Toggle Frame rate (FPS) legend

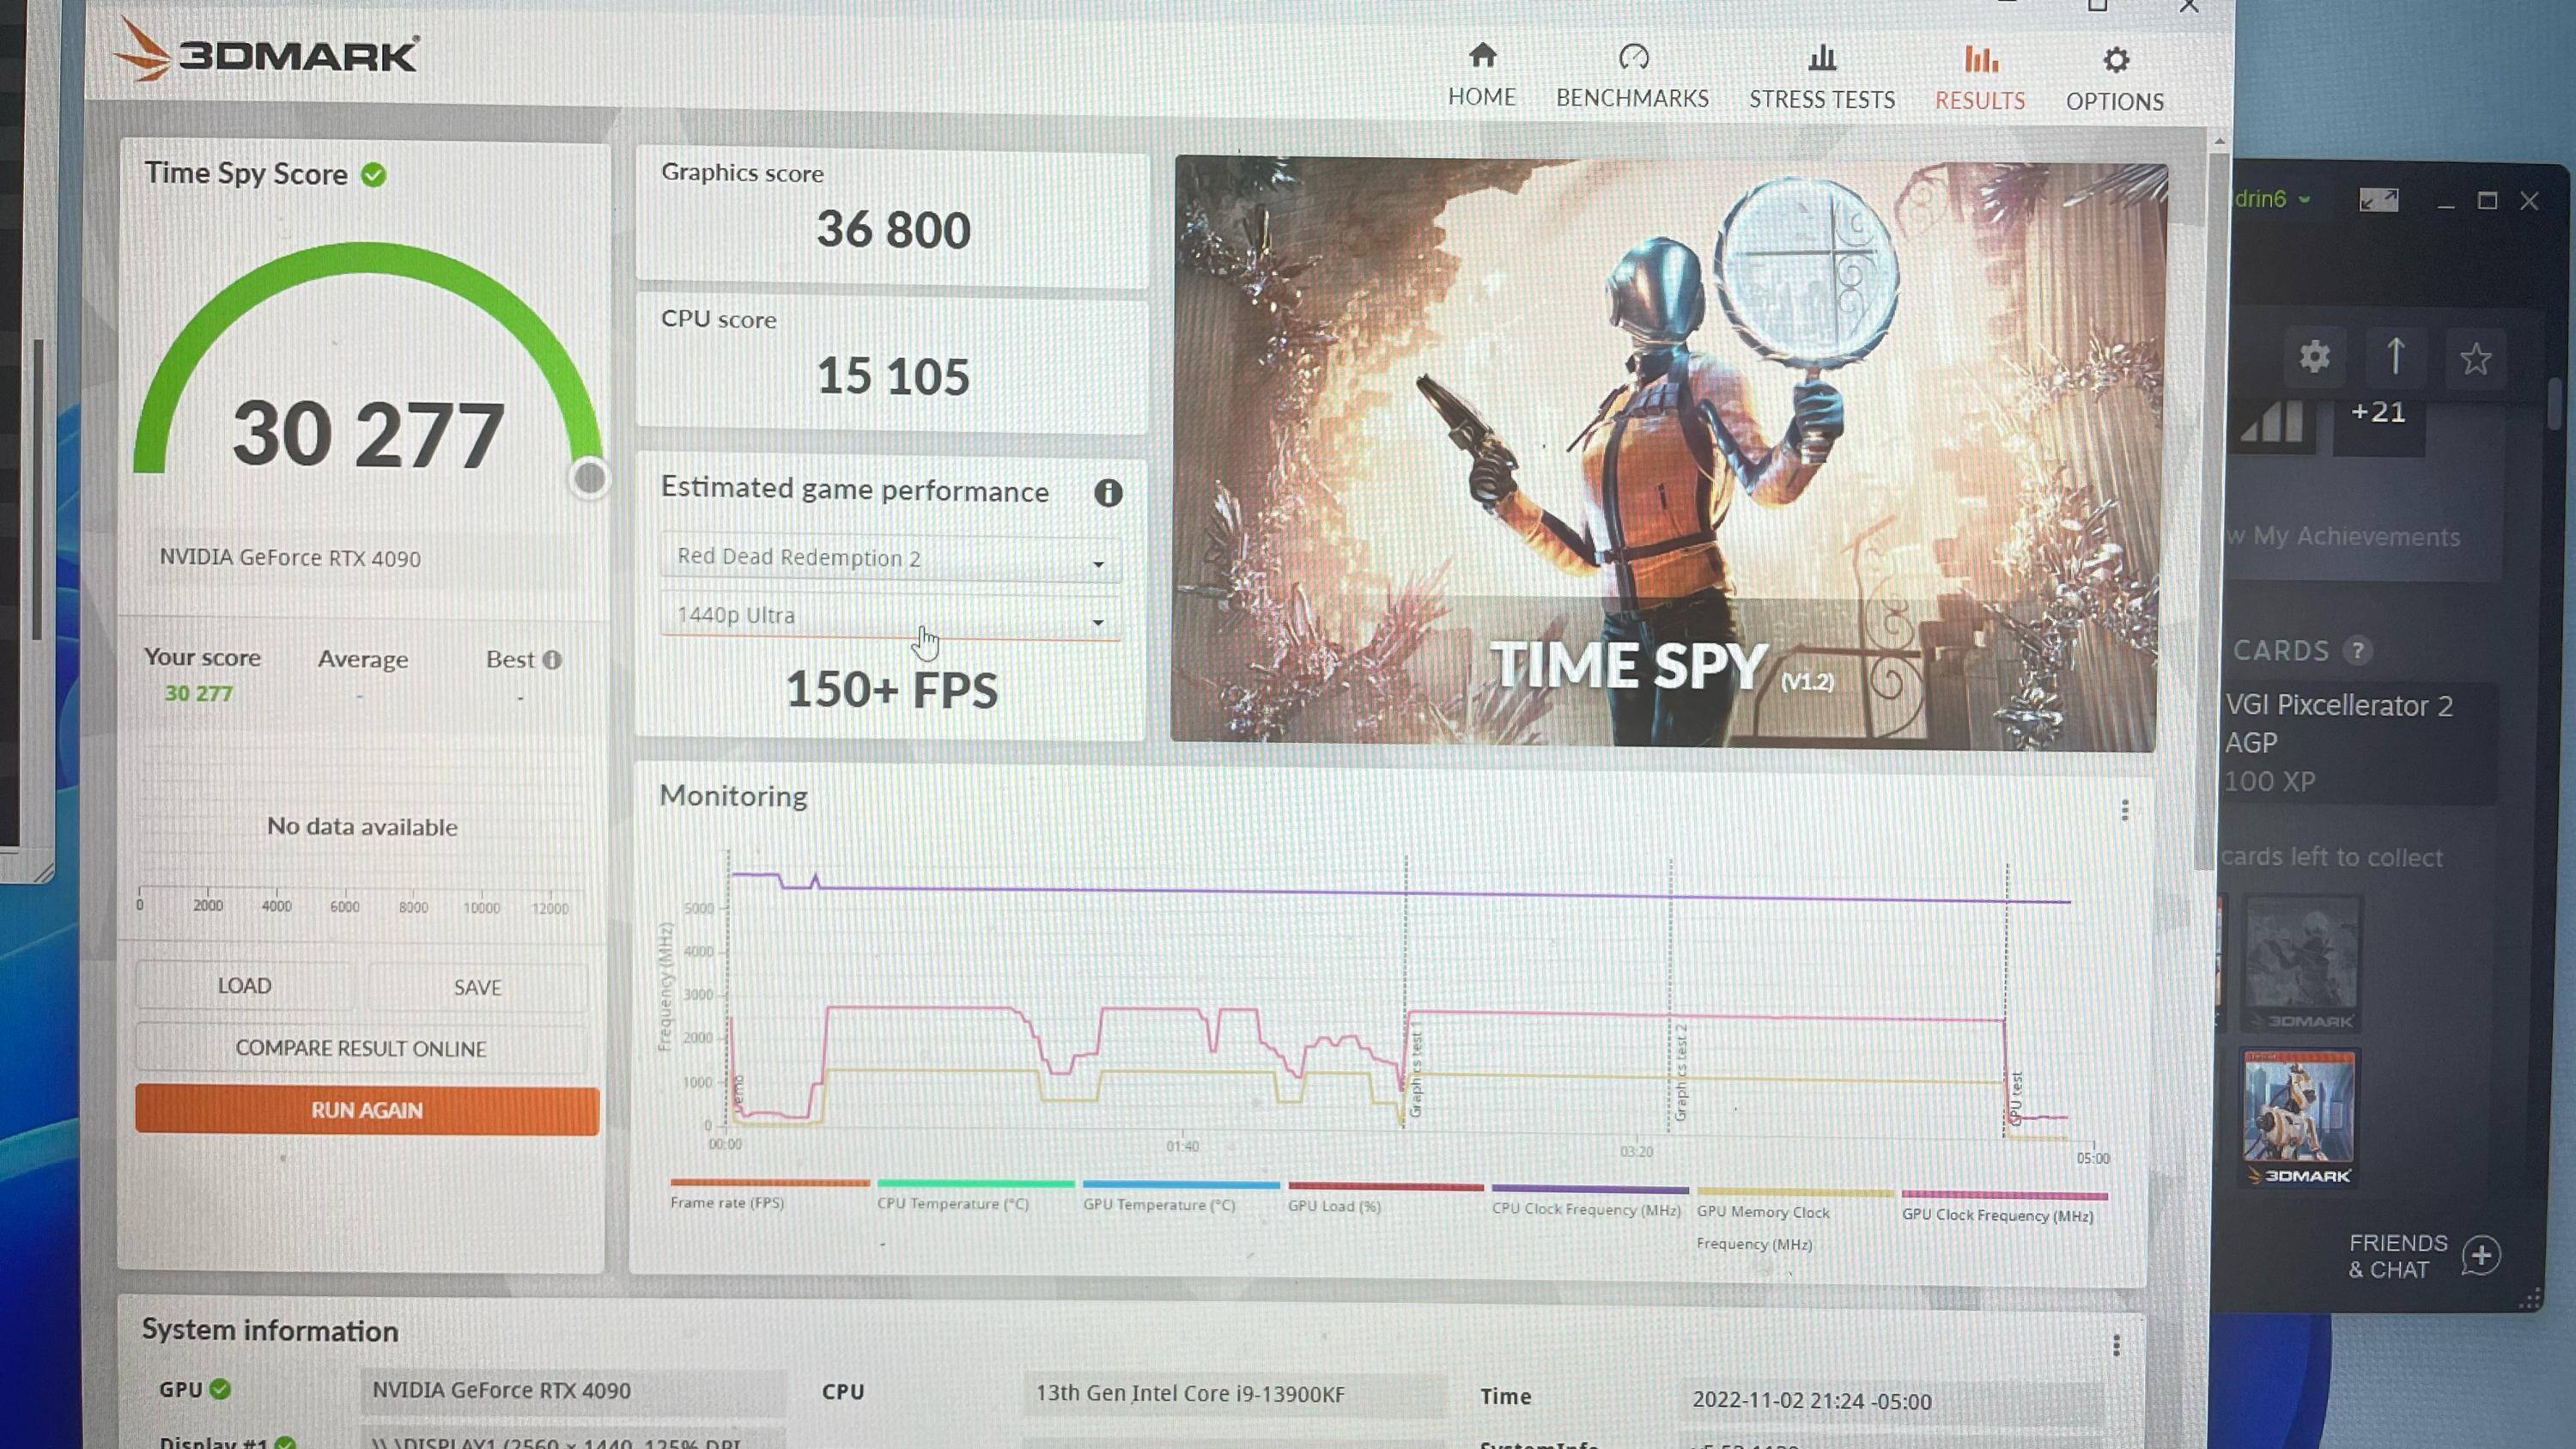click(727, 1203)
